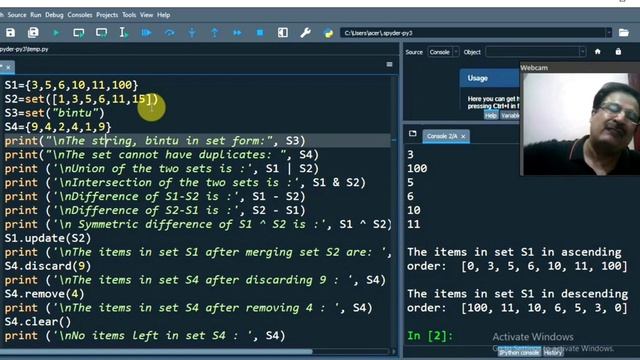640x360 pixels.
Task: Click the Usage heading in Help pane
Action: point(478,78)
